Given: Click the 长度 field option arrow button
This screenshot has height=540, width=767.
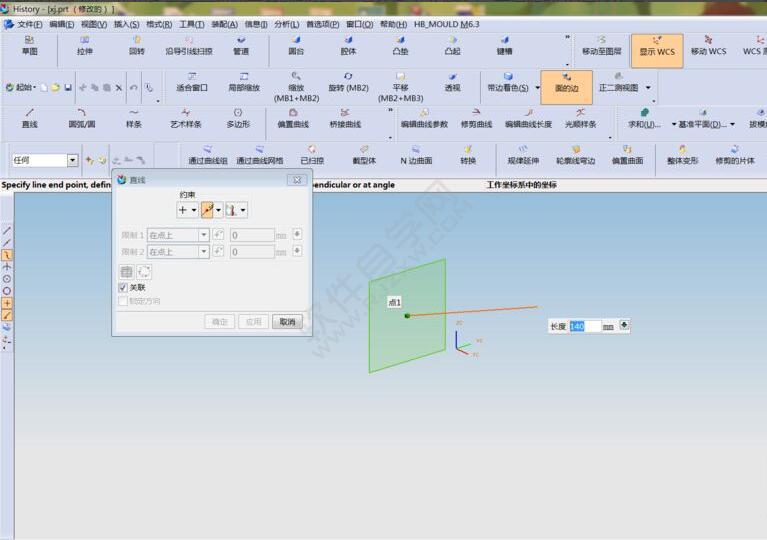Looking at the screenshot, I should pyautogui.click(x=624, y=325).
